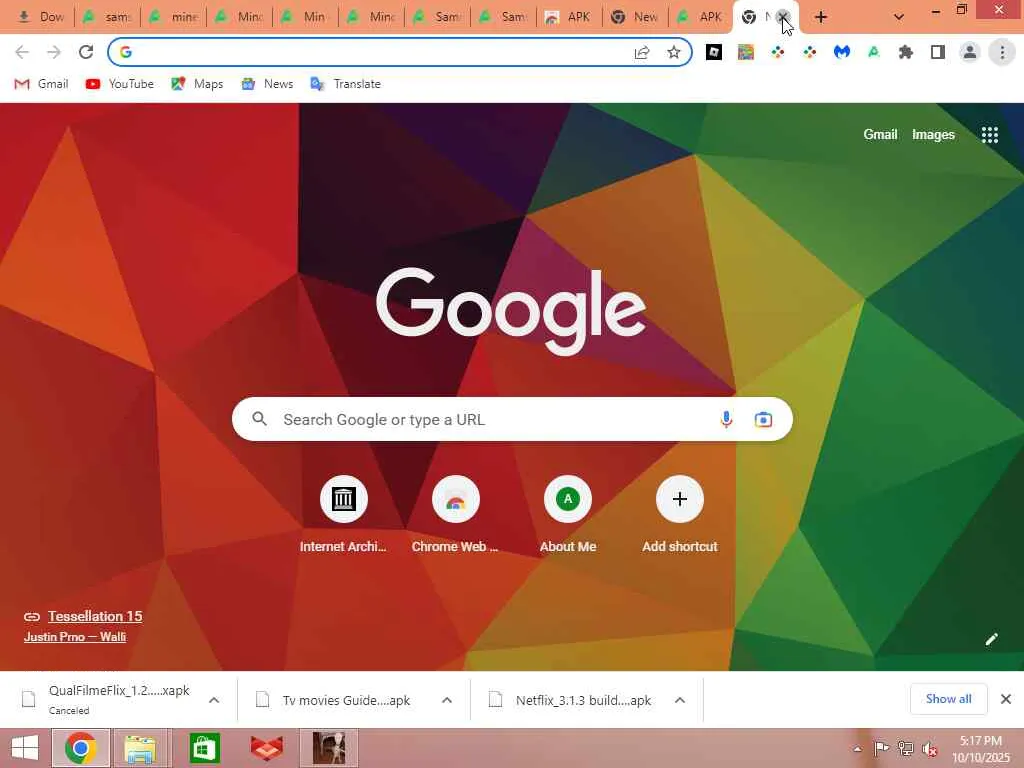Expand options for Netflix_3.1.3 download

680,700
